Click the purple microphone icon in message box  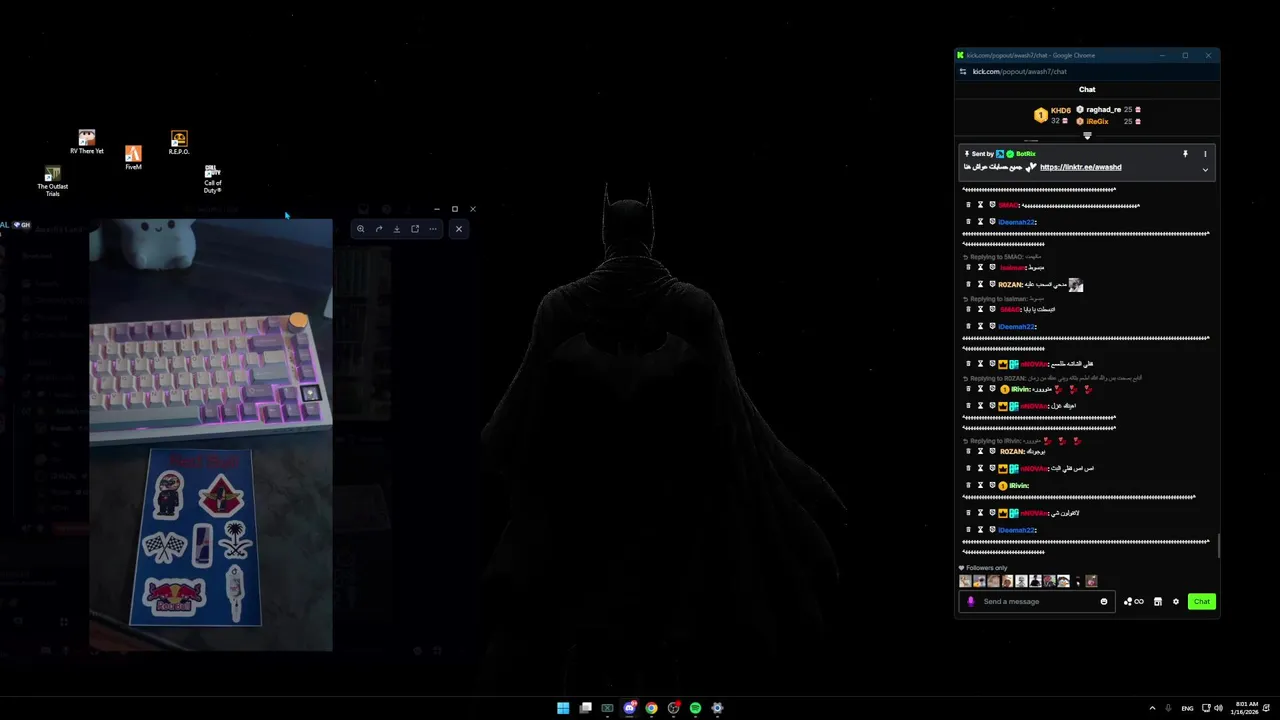point(970,602)
